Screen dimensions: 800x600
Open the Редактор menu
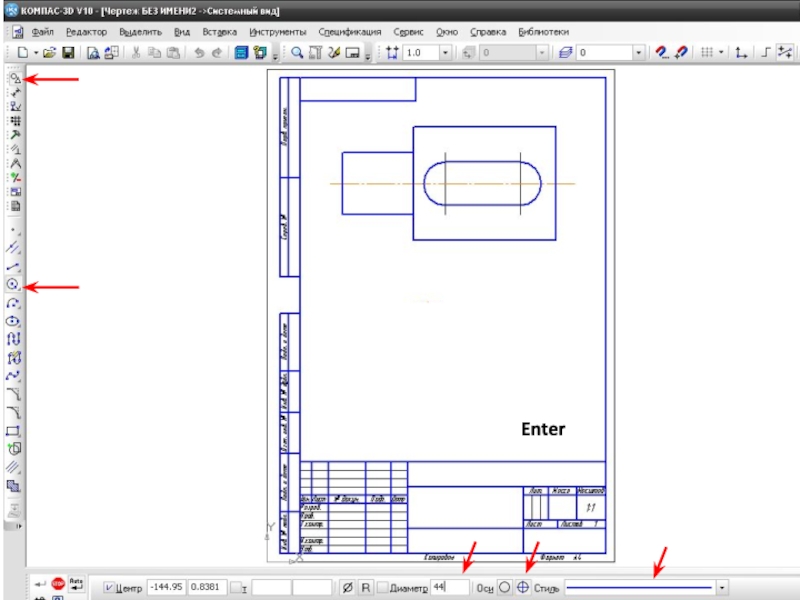pyautogui.click(x=87, y=32)
